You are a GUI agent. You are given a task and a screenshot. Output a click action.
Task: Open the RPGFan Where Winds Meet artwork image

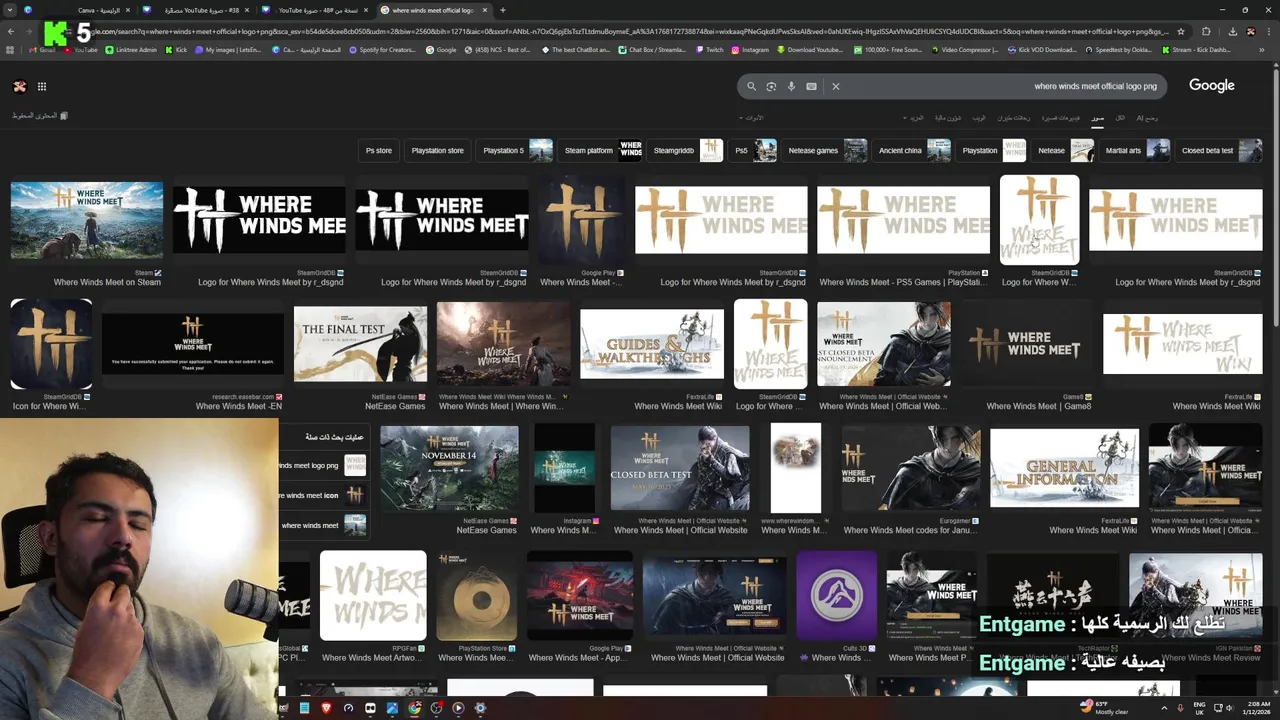[x=373, y=595]
